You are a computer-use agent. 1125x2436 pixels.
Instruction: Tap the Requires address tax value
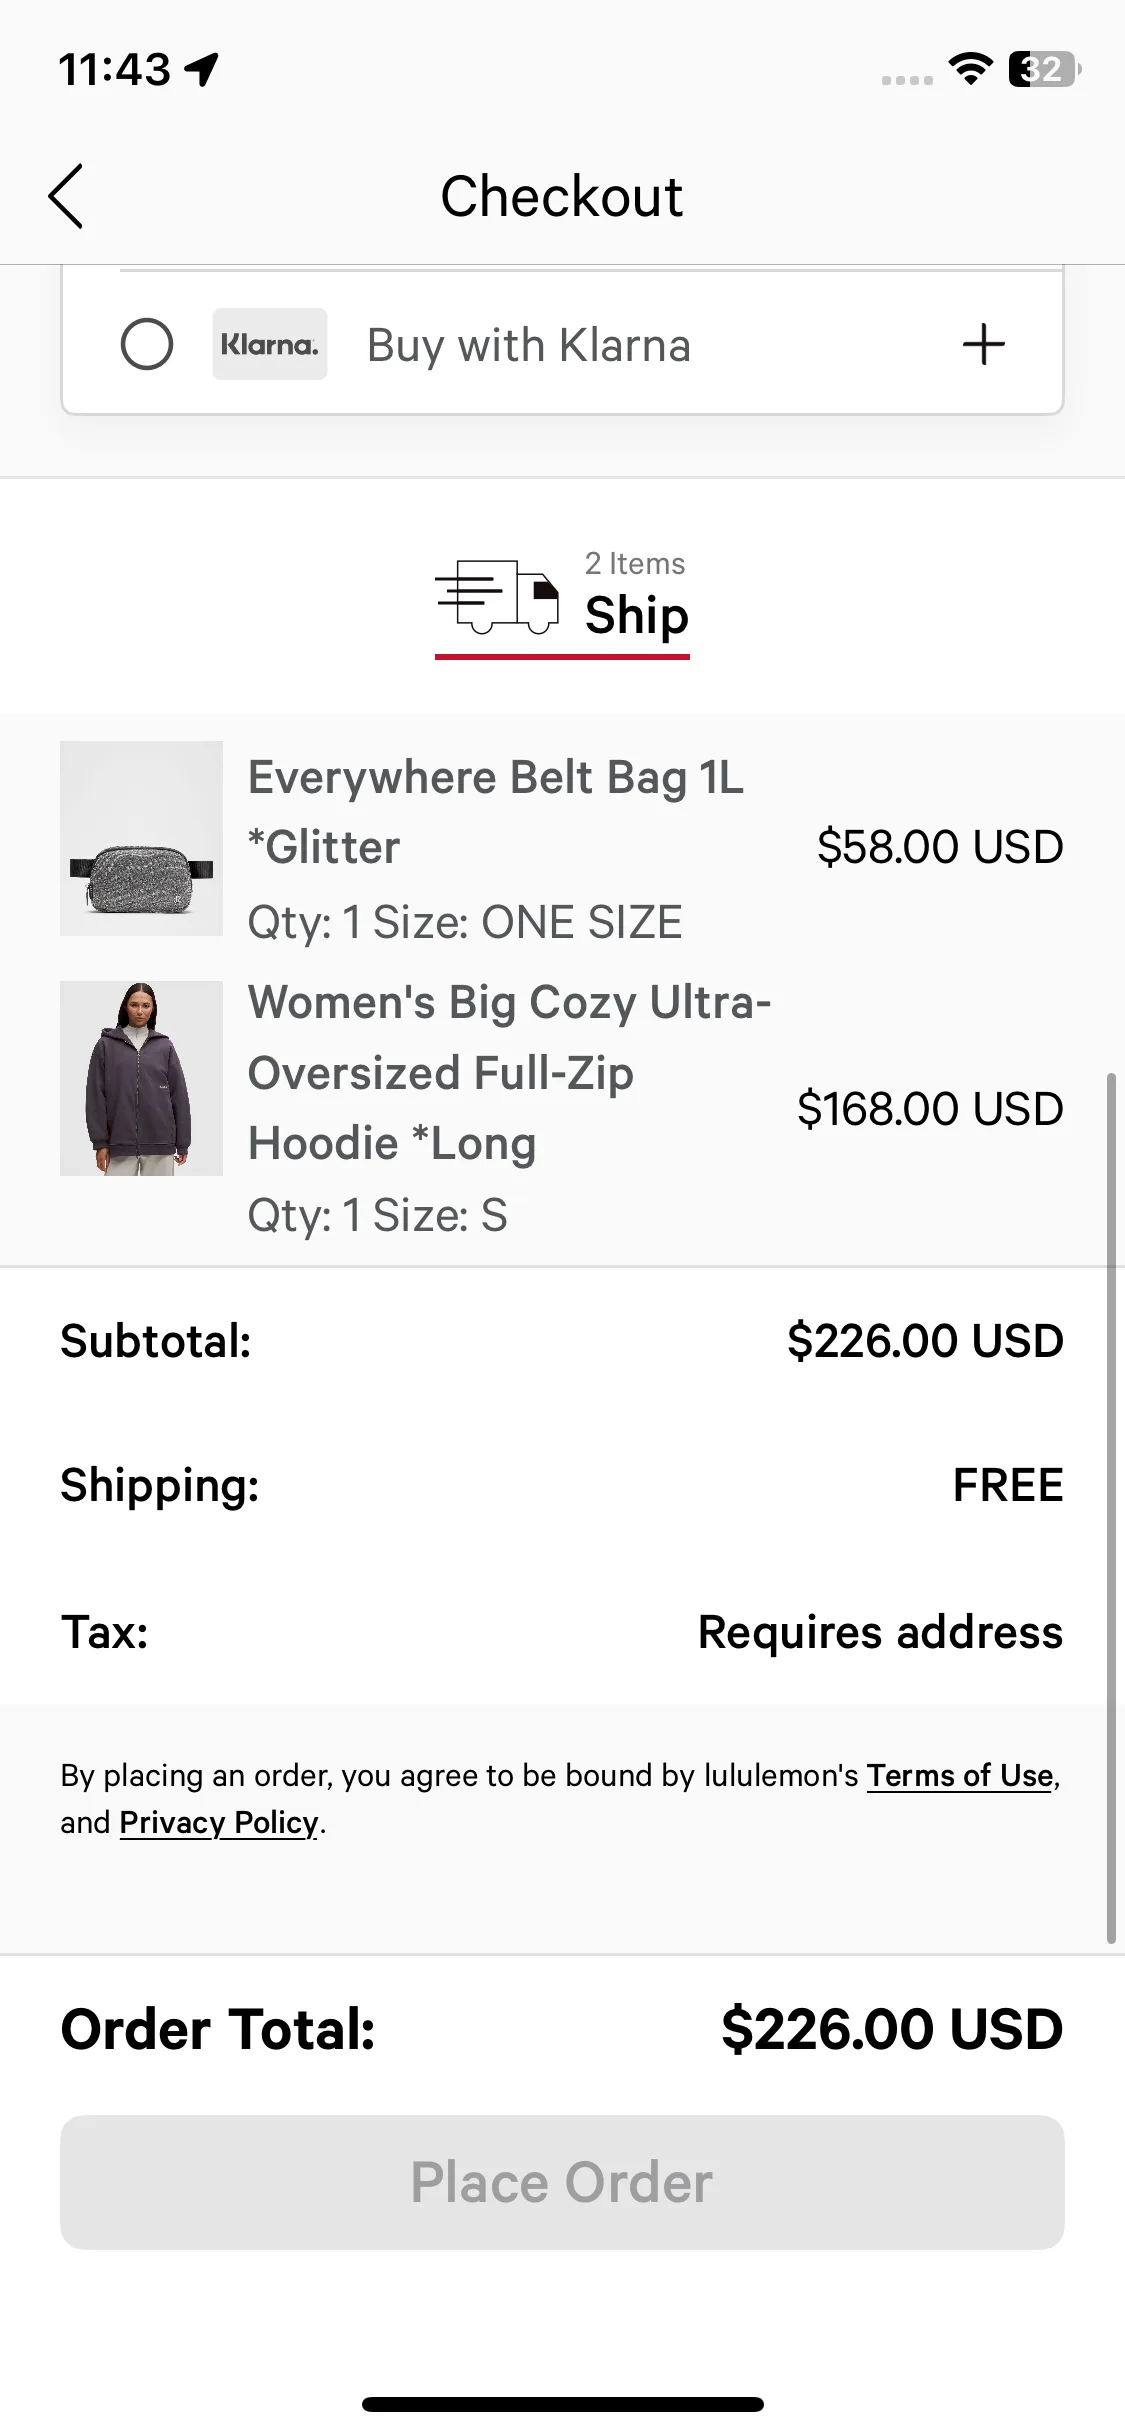(x=880, y=1632)
